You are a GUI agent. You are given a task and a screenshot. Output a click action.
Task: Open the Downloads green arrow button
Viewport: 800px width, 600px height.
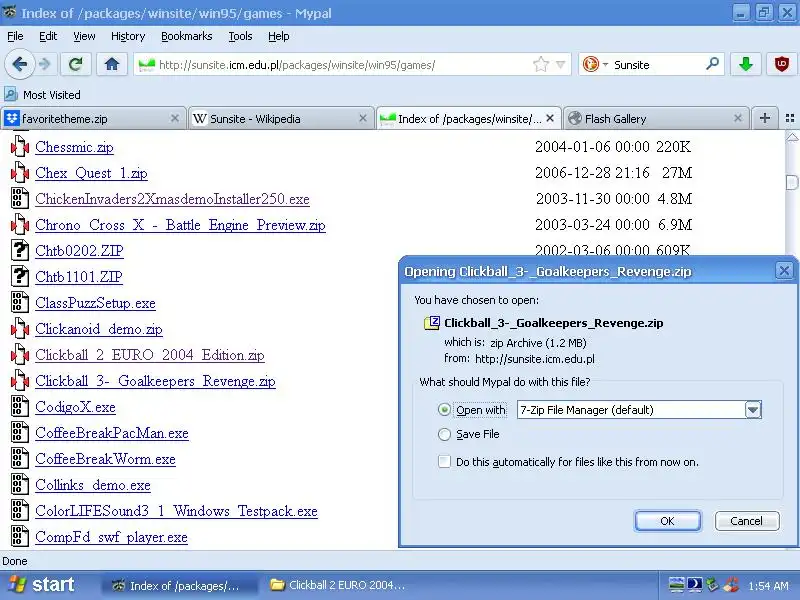coord(745,65)
